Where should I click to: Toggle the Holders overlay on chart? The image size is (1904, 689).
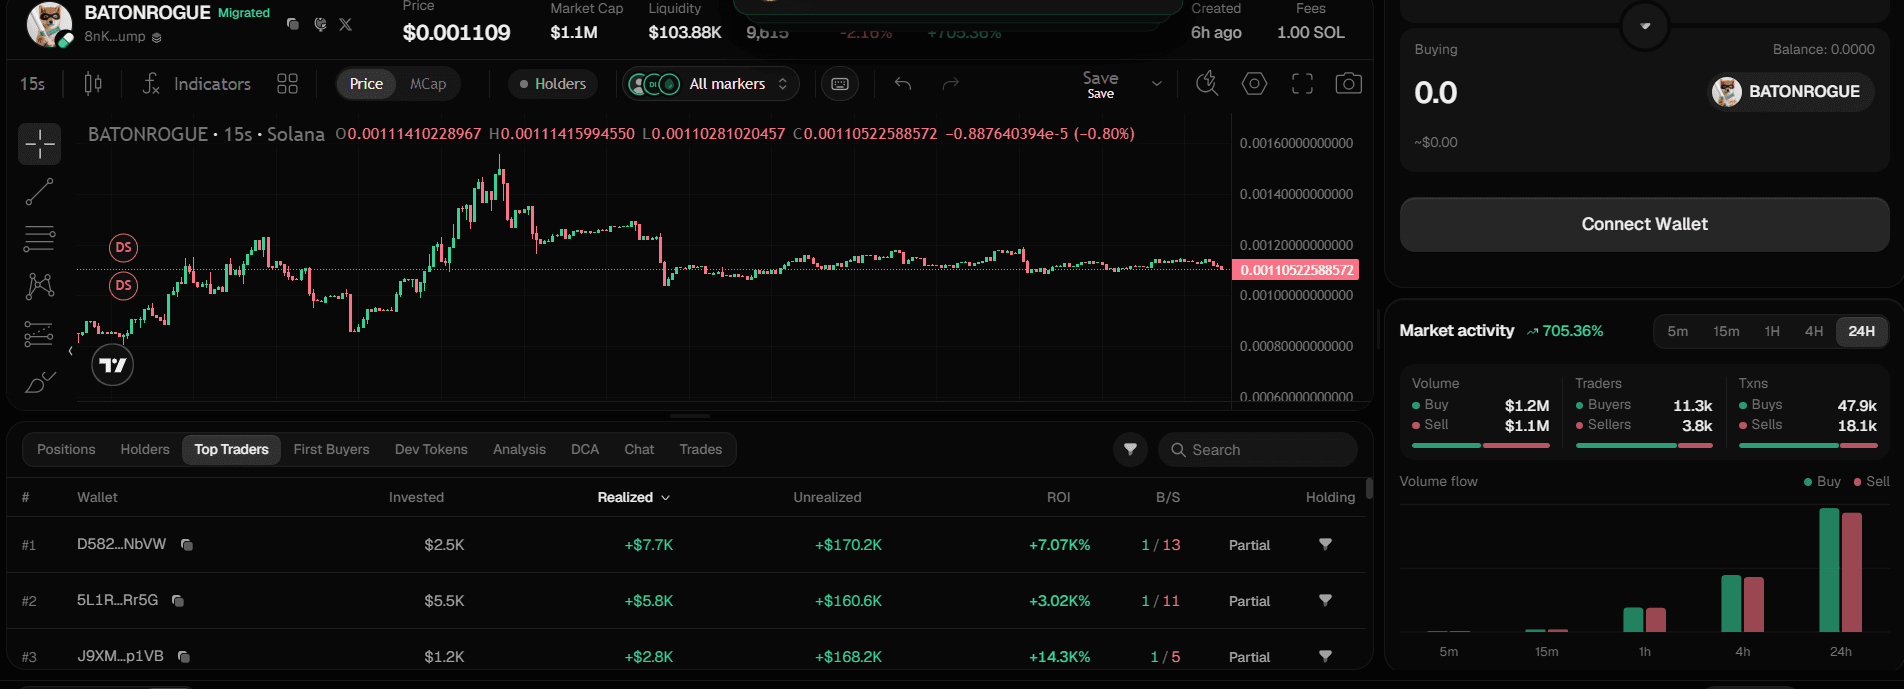pos(553,84)
